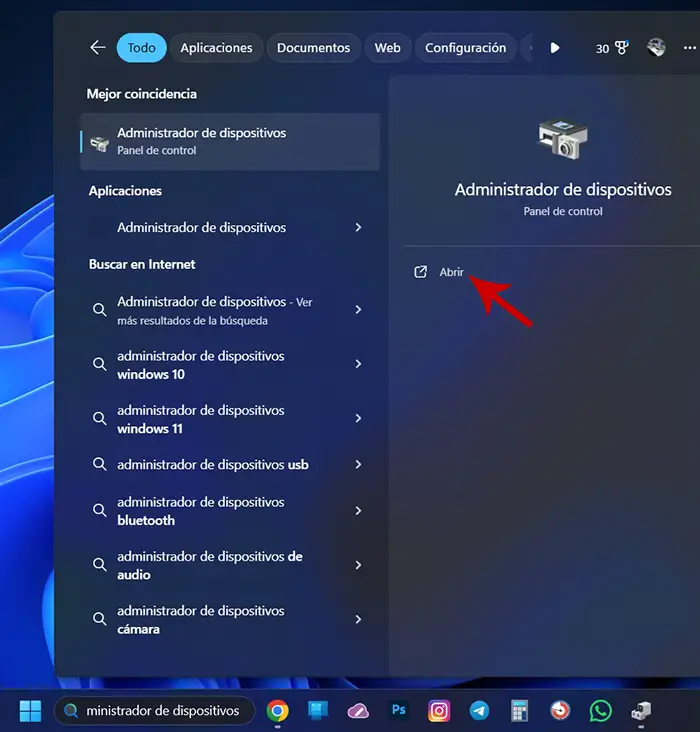This screenshot has width=700, height=732.
Task: Open the Calculator app in taskbar
Action: (519, 711)
